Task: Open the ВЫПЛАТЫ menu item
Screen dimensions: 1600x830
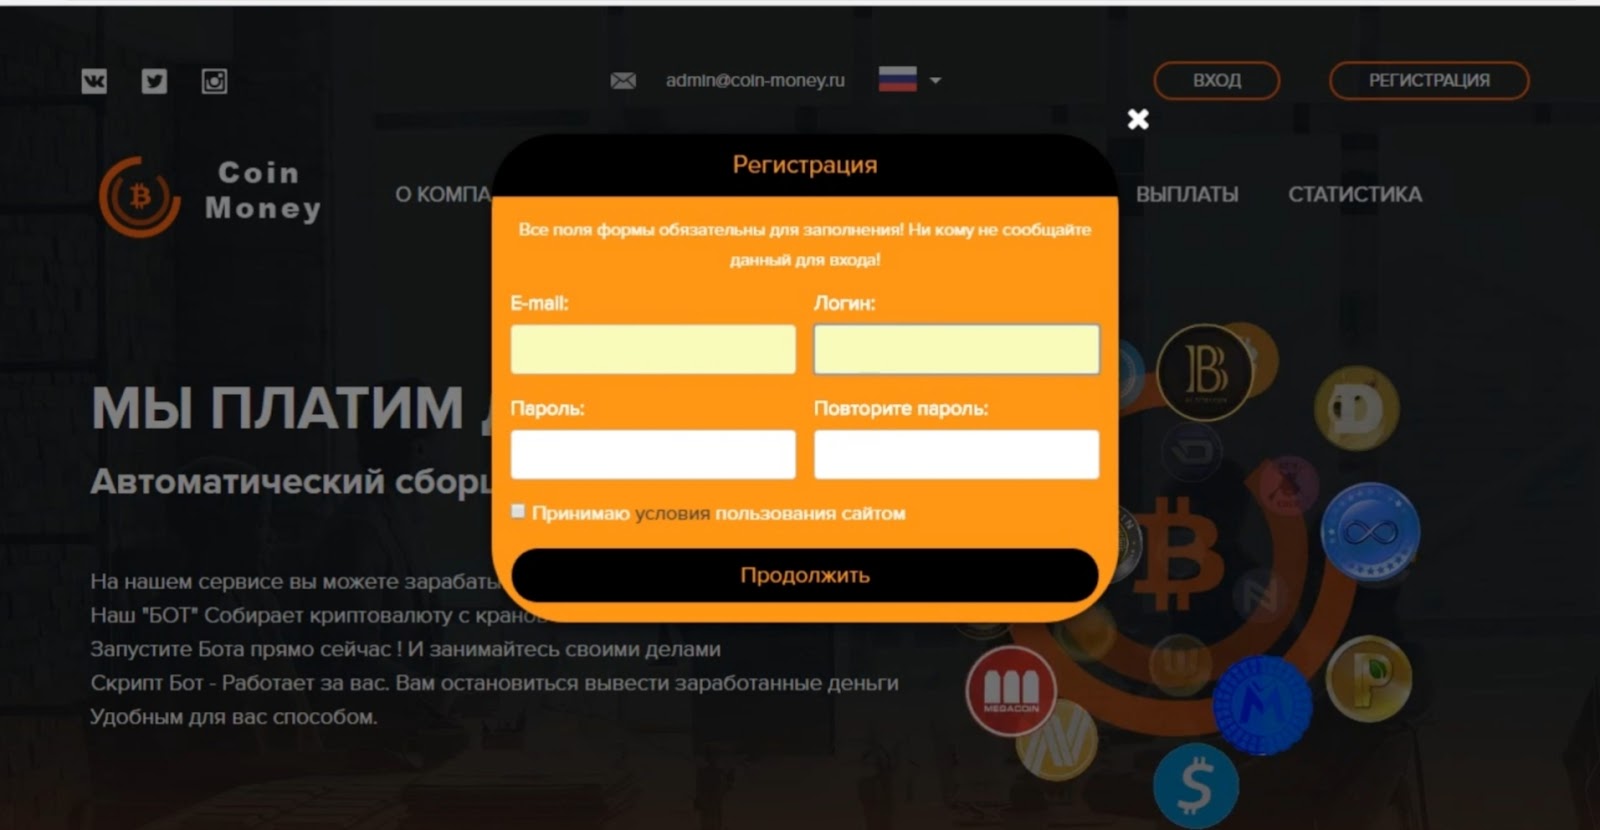Action: pyautogui.click(x=1186, y=194)
